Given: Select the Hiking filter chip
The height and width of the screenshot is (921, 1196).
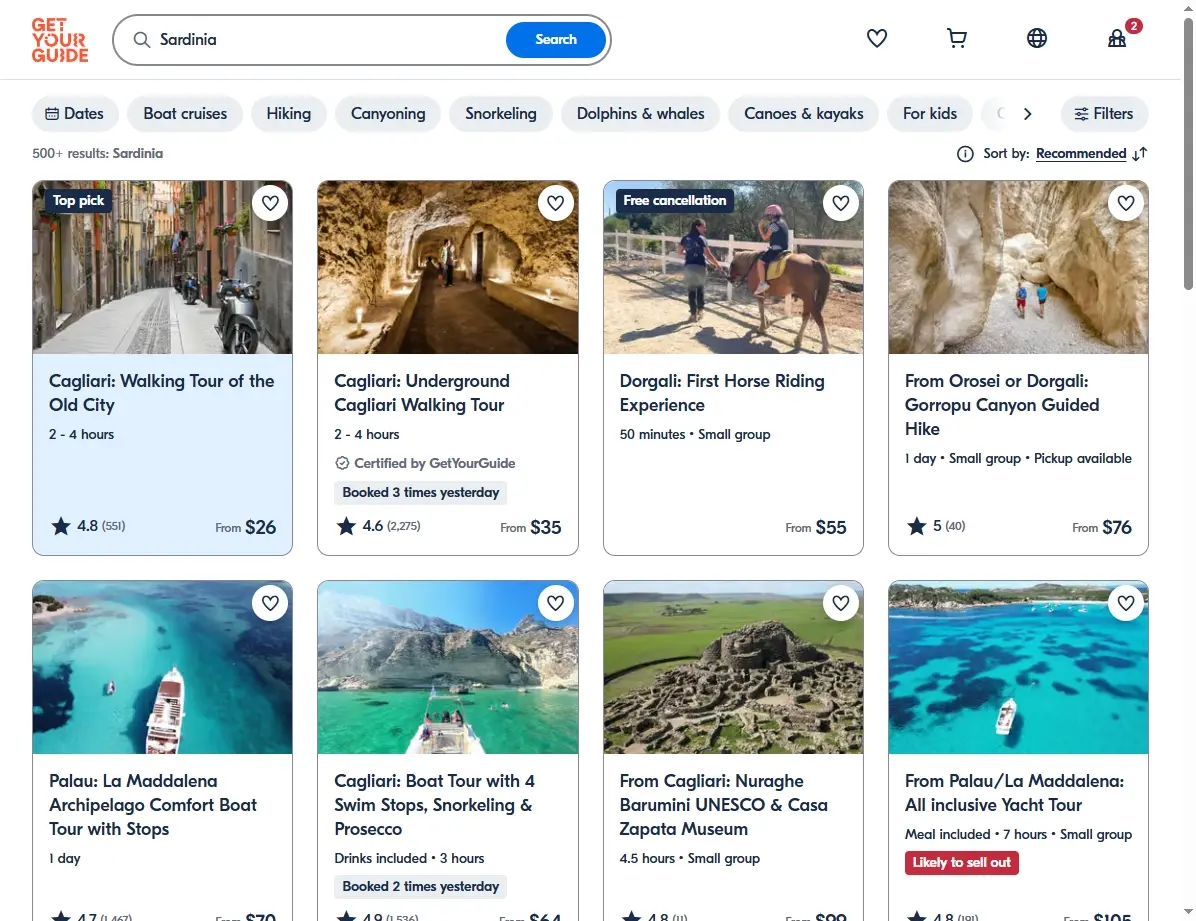Looking at the screenshot, I should [289, 114].
